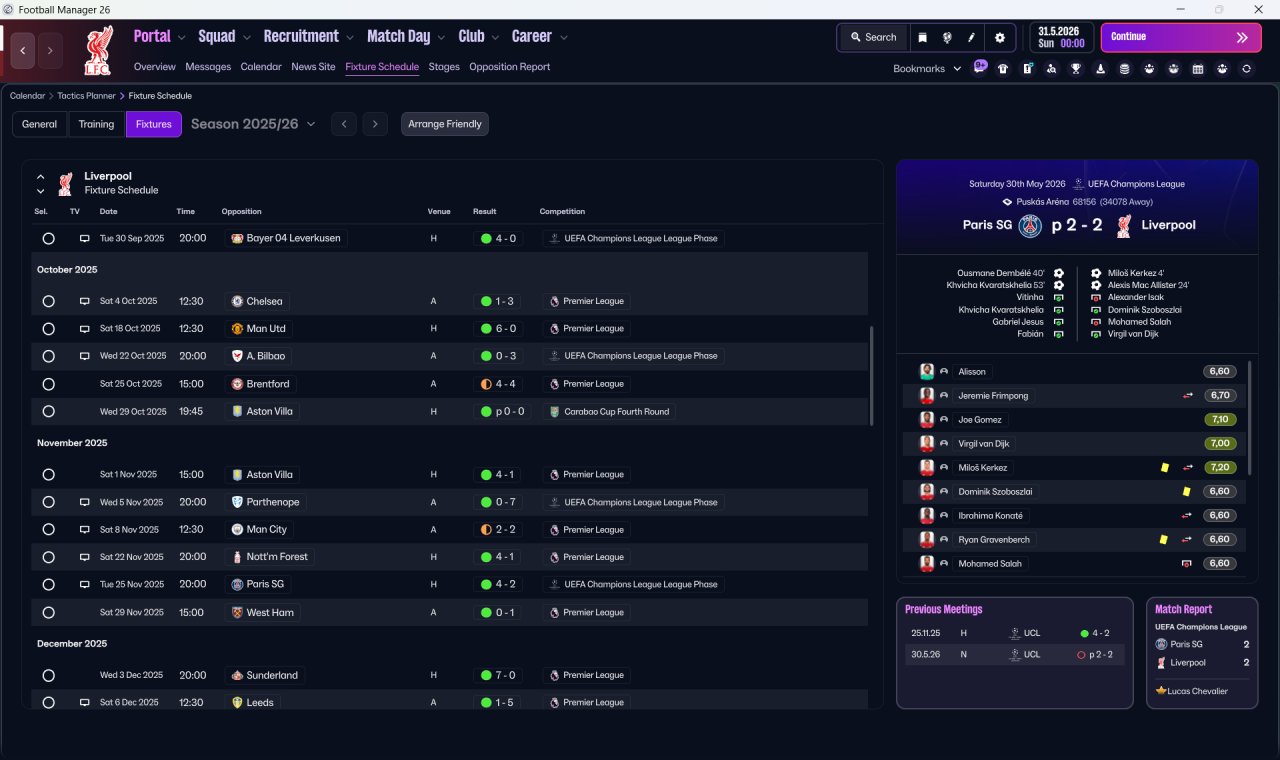Open the 9+ messages notification icon
This screenshot has width=1280, height=760.
click(979, 67)
